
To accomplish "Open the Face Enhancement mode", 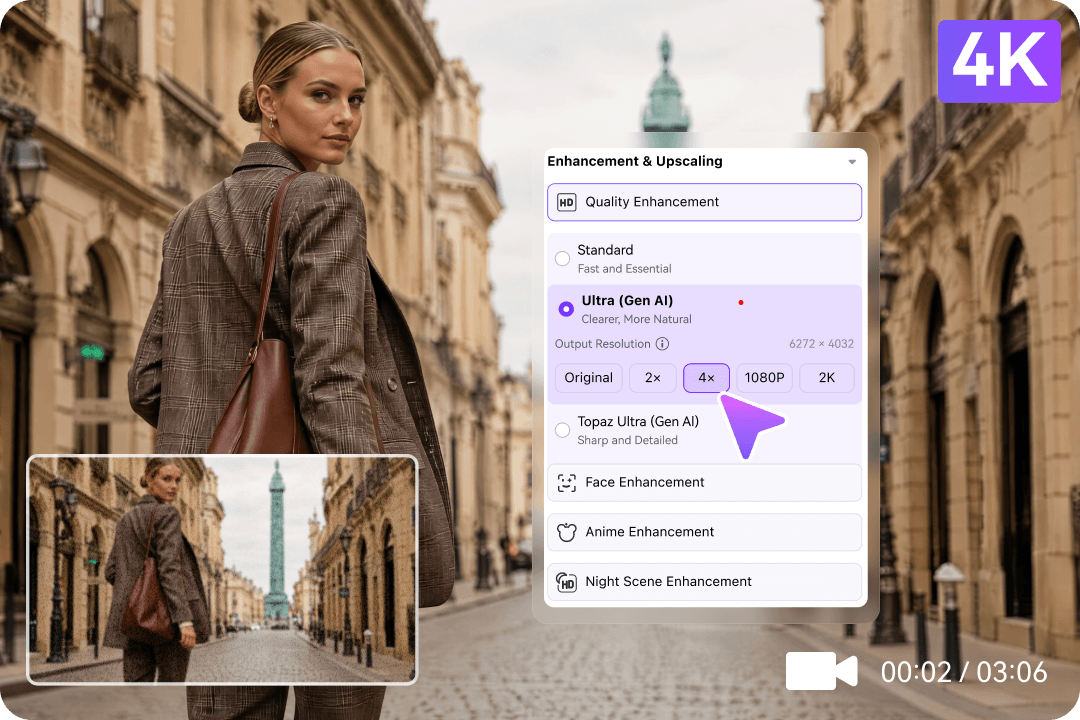I will [x=704, y=482].
